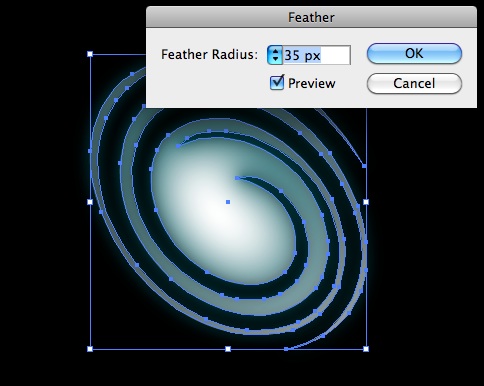
Task: Click the Preview label text
Action: point(312,83)
